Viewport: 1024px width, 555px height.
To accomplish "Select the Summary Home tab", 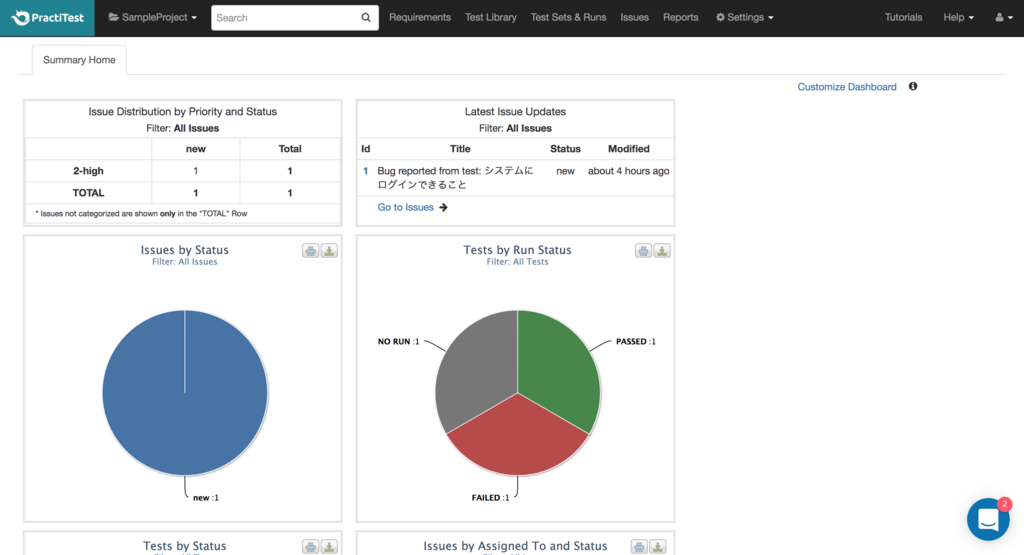I will tap(79, 60).
